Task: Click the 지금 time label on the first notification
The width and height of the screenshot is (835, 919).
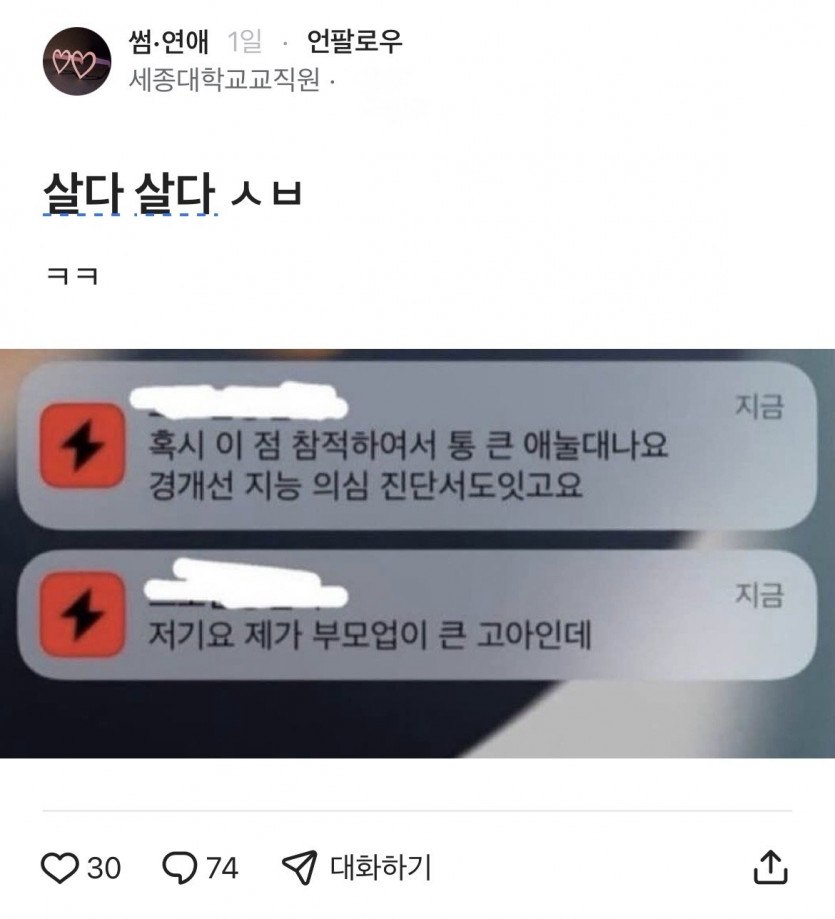Action: 759,407
